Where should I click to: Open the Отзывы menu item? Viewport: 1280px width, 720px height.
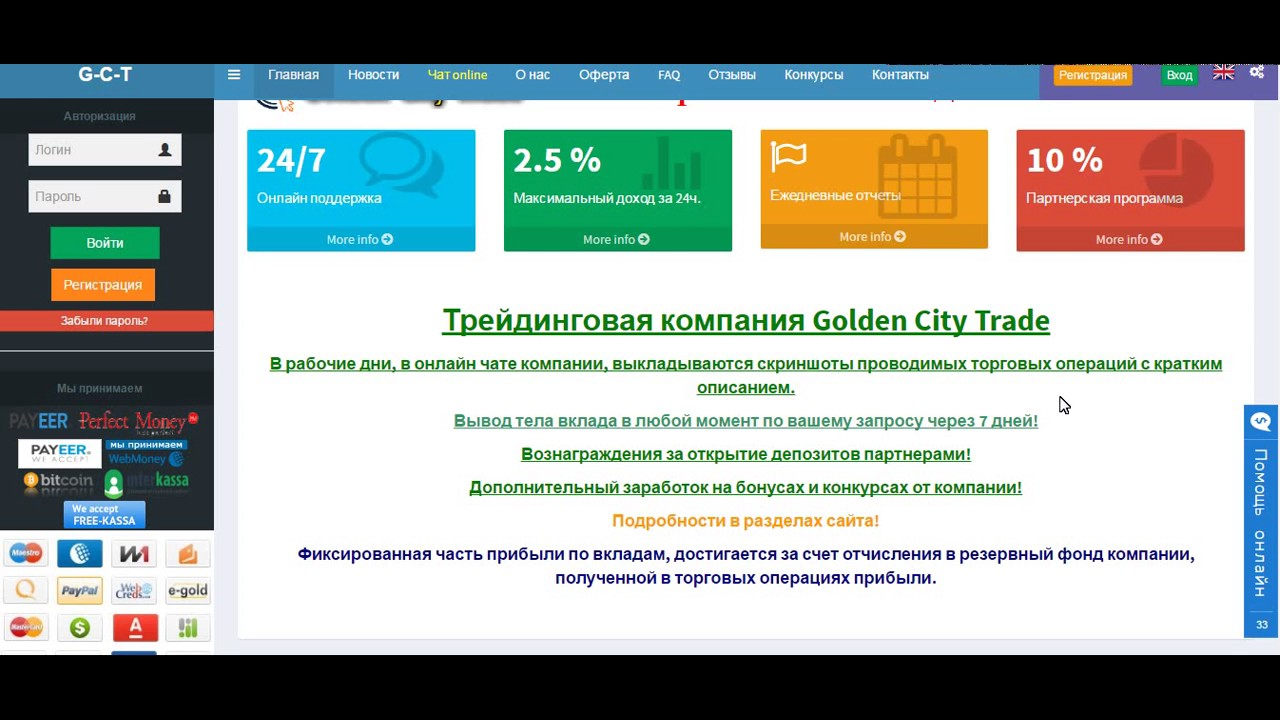coord(732,75)
